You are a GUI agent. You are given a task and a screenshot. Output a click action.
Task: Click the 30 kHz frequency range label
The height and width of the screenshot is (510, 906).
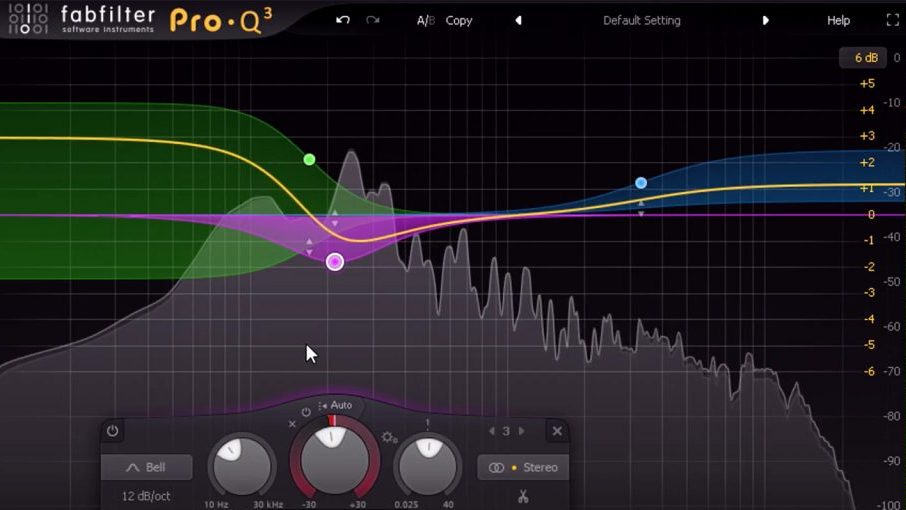tap(268, 504)
